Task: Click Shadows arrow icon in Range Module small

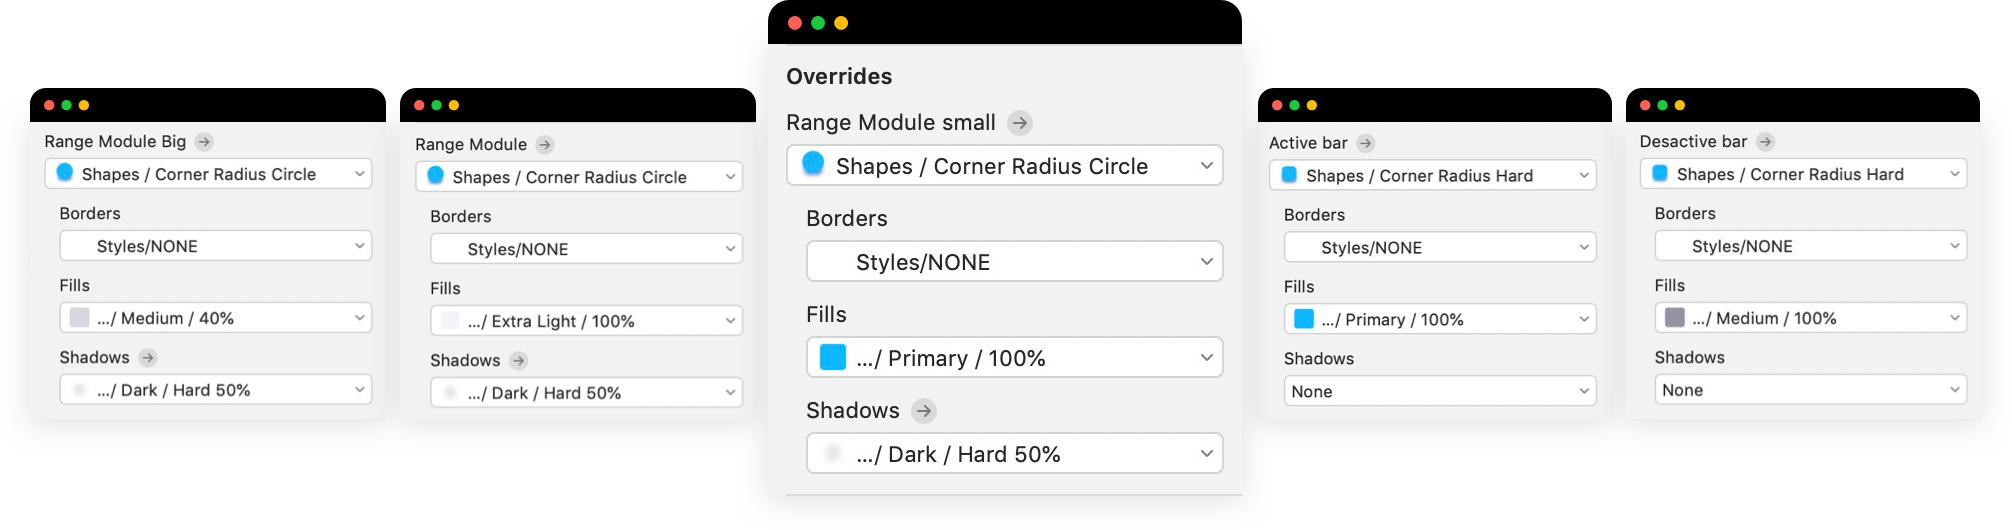Action: (x=924, y=410)
